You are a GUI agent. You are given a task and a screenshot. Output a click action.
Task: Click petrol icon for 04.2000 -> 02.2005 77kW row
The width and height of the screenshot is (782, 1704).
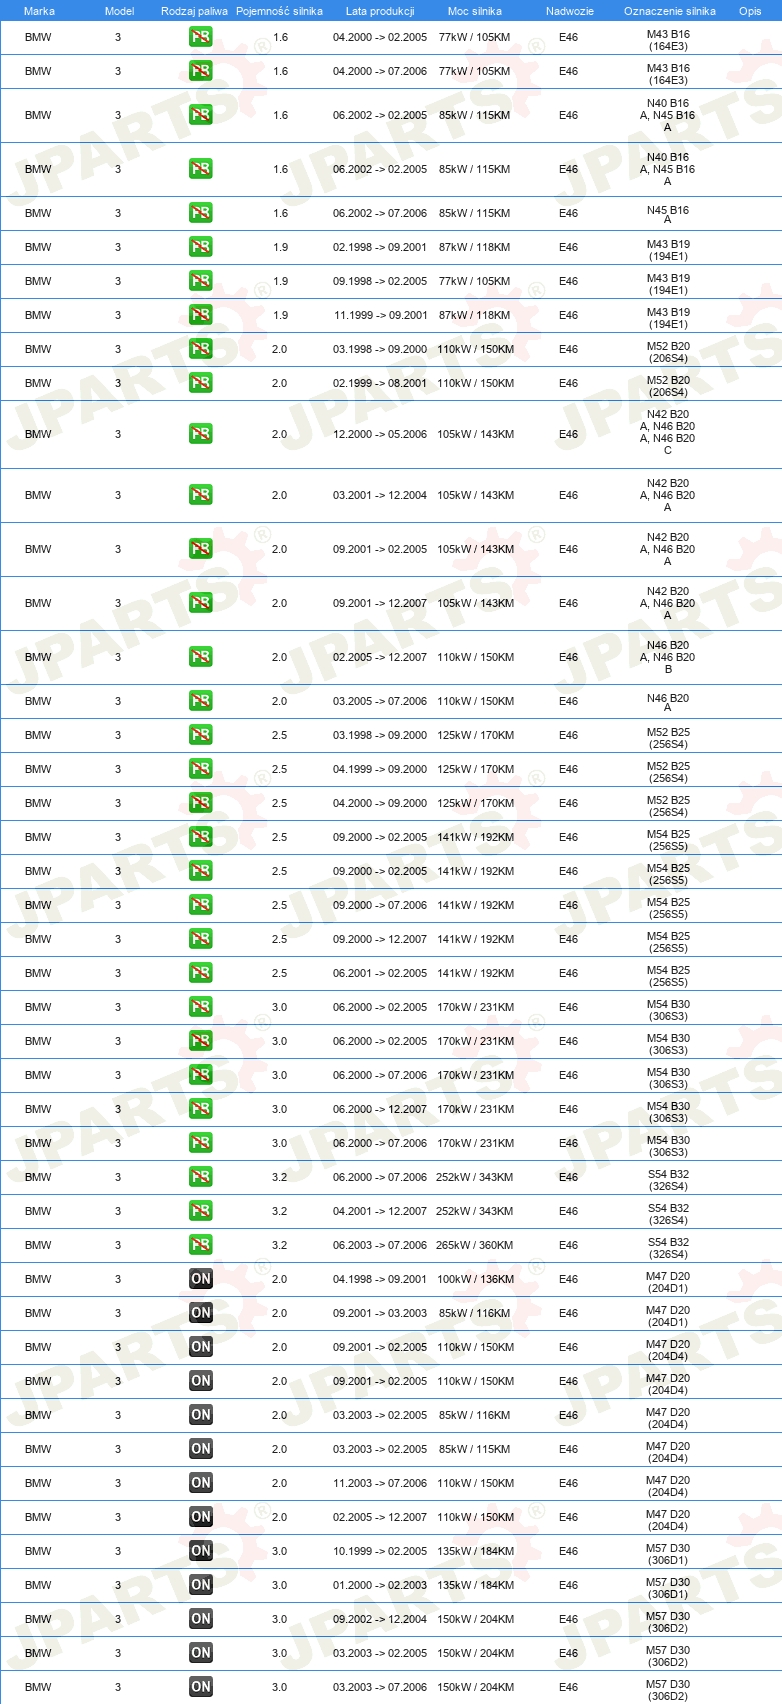pos(201,37)
